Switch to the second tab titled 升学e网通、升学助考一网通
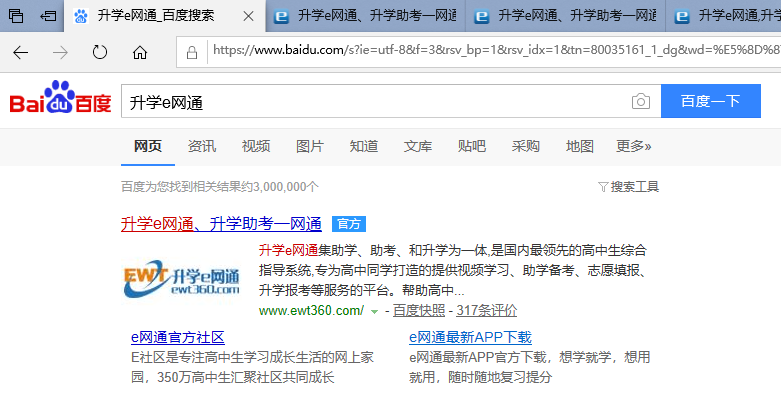Image resolution: width=782 pixels, height=406 pixels. (365, 16)
